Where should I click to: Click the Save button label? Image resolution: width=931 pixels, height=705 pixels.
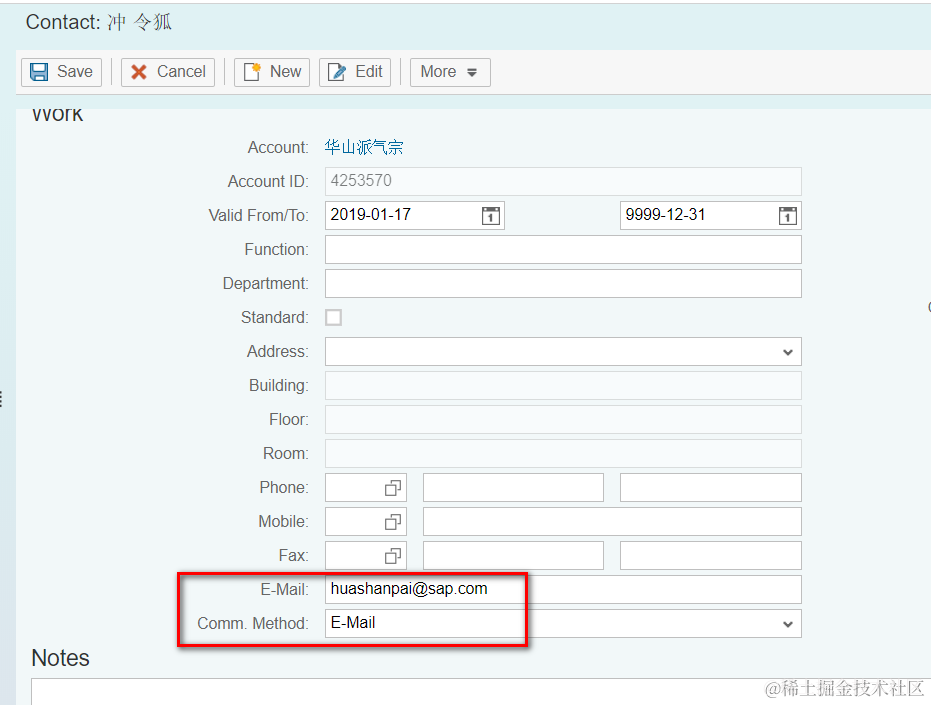pyautogui.click(x=75, y=72)
